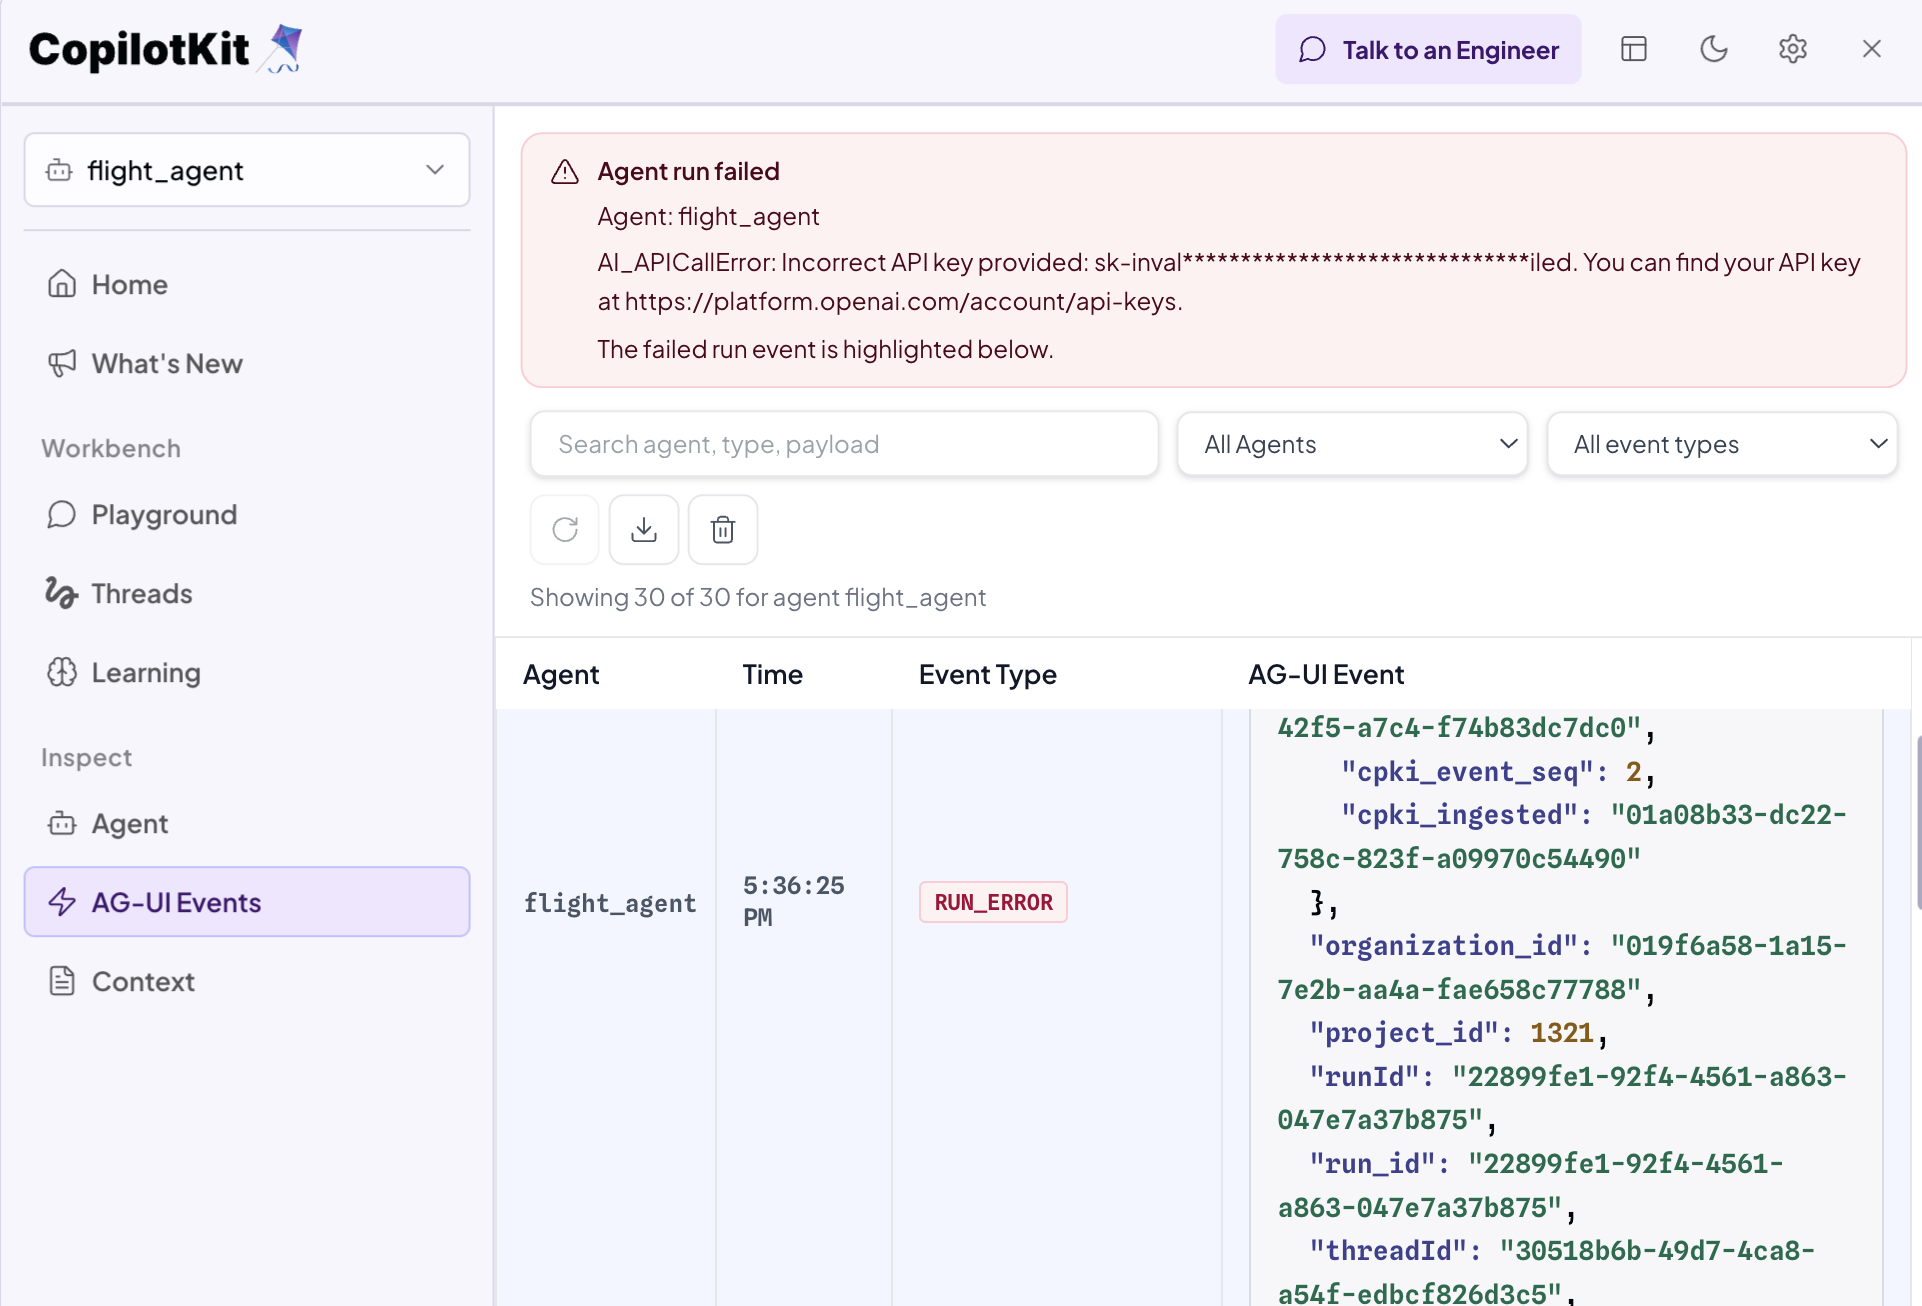The image size is (1922, 1306).
Task: Click the cpki_event_seq line in payload
Action: (1499, 772)
